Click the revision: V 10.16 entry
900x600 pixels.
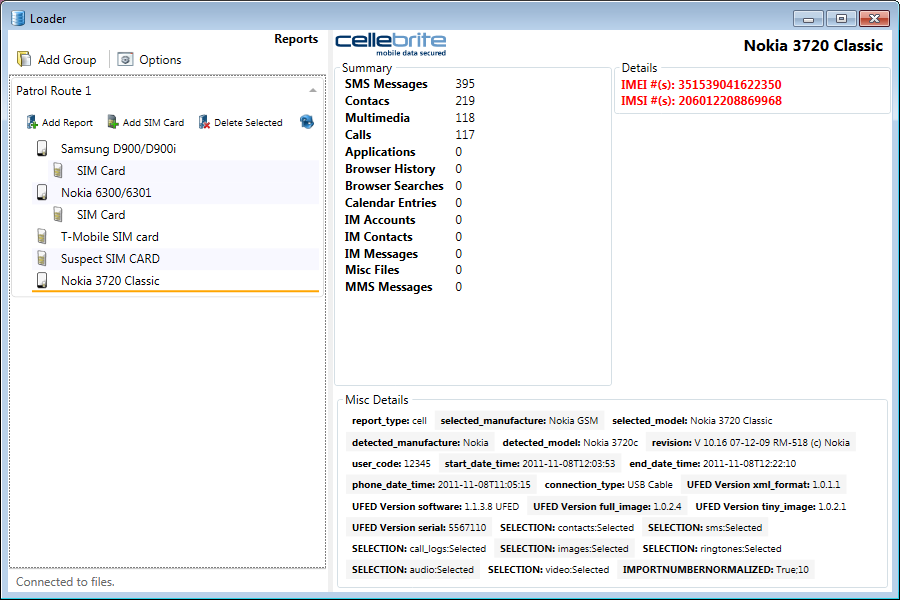751,443
